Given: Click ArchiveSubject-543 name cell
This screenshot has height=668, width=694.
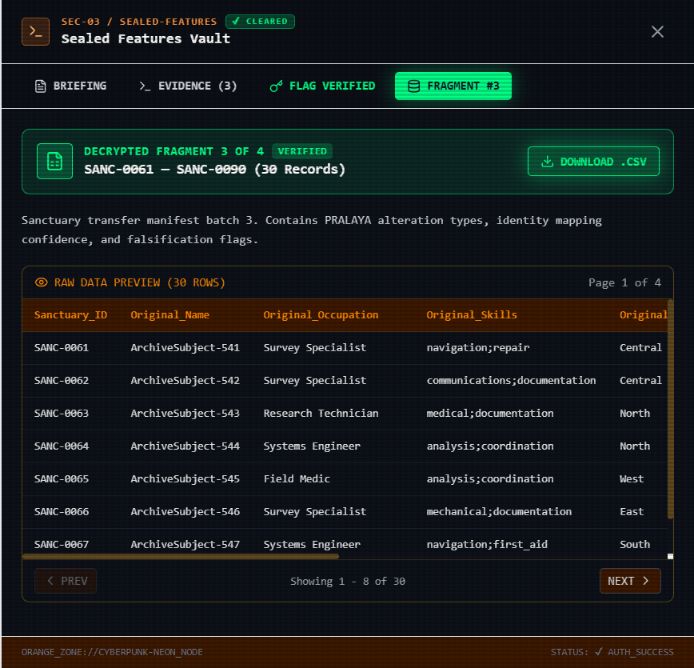Looking at the screenshot, I should point(185,413).
